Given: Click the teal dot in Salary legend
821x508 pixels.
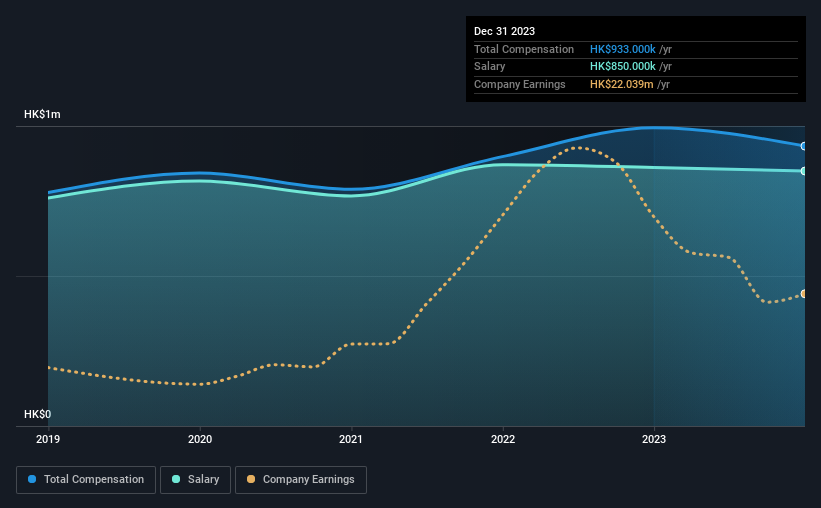Looking at the screenshot, I should point(176,479).
